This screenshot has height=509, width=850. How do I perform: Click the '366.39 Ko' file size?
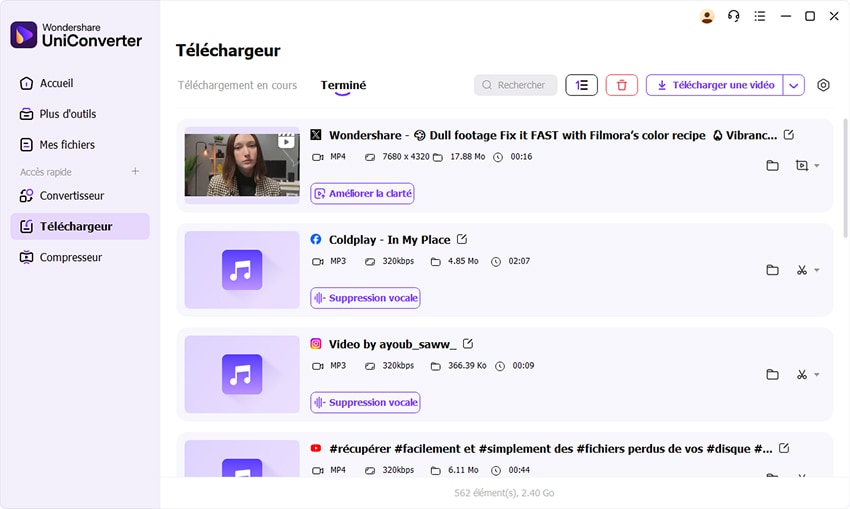(x=467, y=366)
